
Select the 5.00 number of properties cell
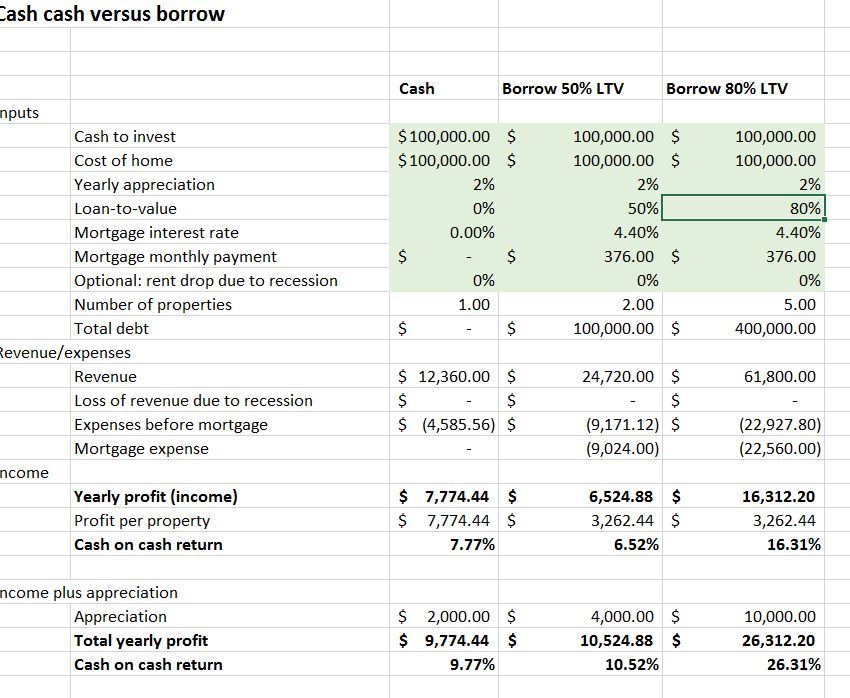(743, 305)
